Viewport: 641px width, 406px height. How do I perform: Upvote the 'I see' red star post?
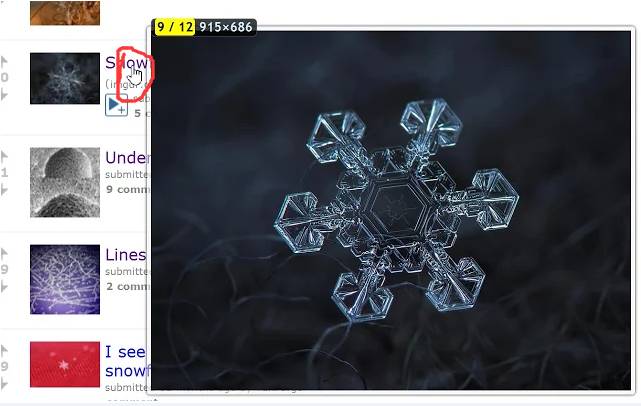pos(4,350)
